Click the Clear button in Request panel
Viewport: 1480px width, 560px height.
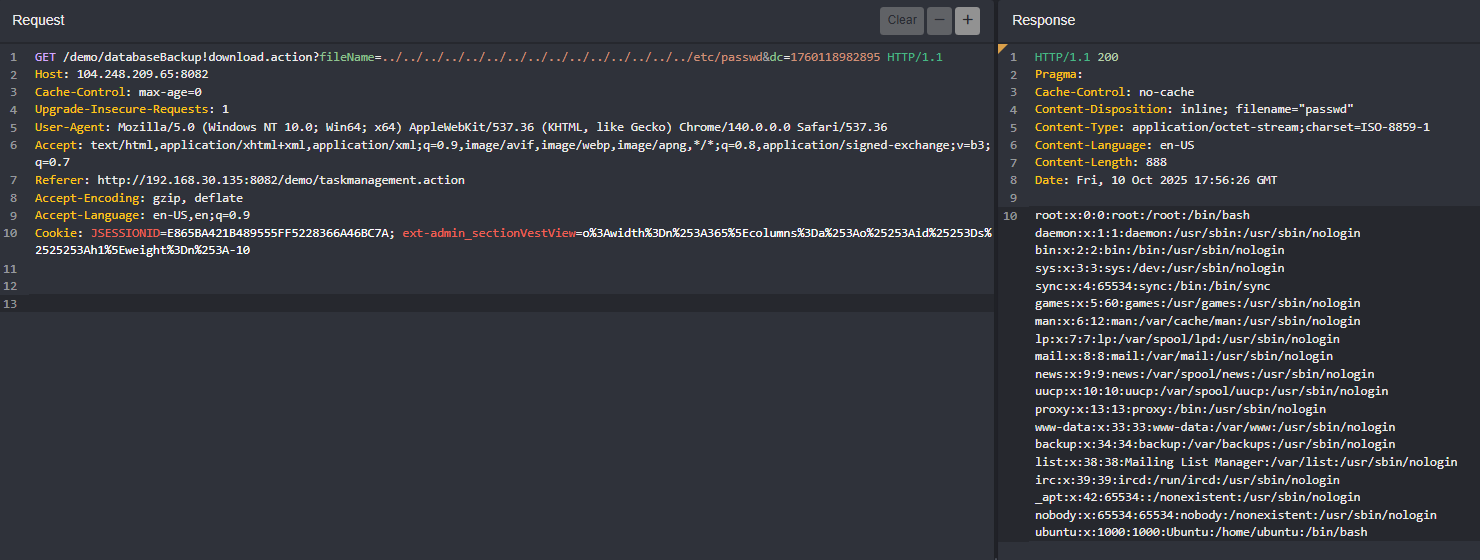click(902, 20)
